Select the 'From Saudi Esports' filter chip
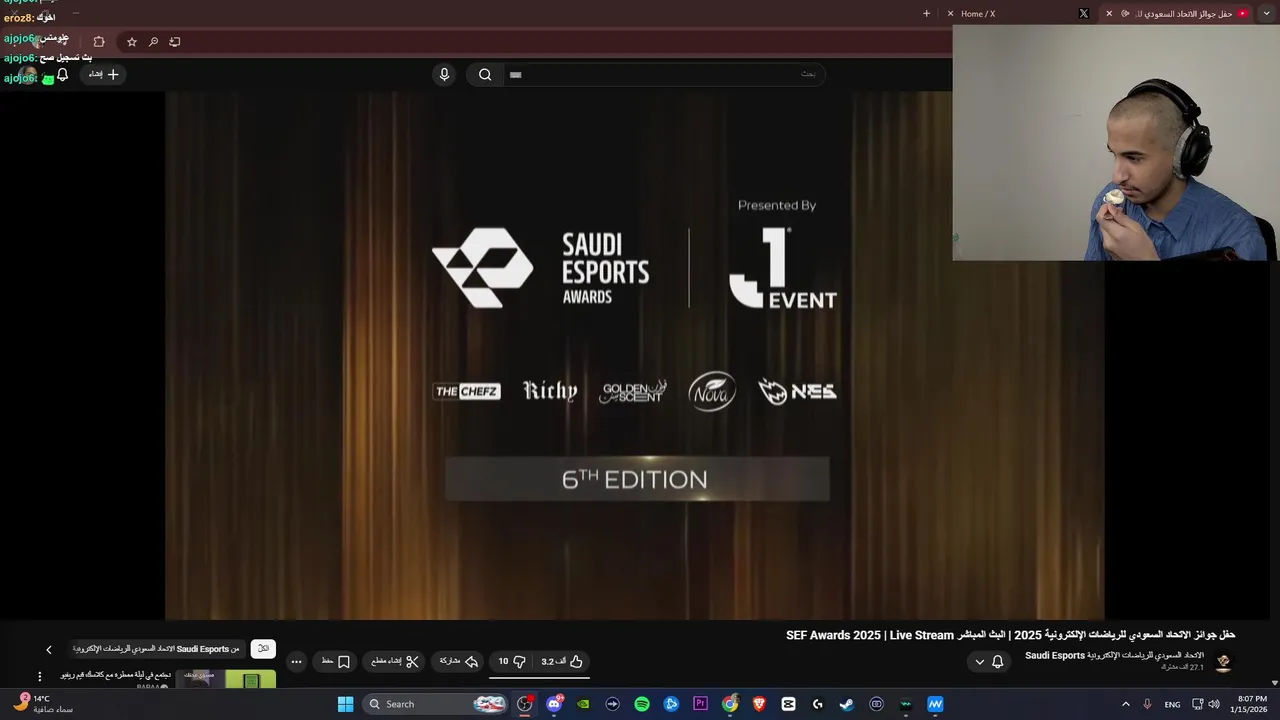This screenshot has width=1280, height=720. point(156,648)
